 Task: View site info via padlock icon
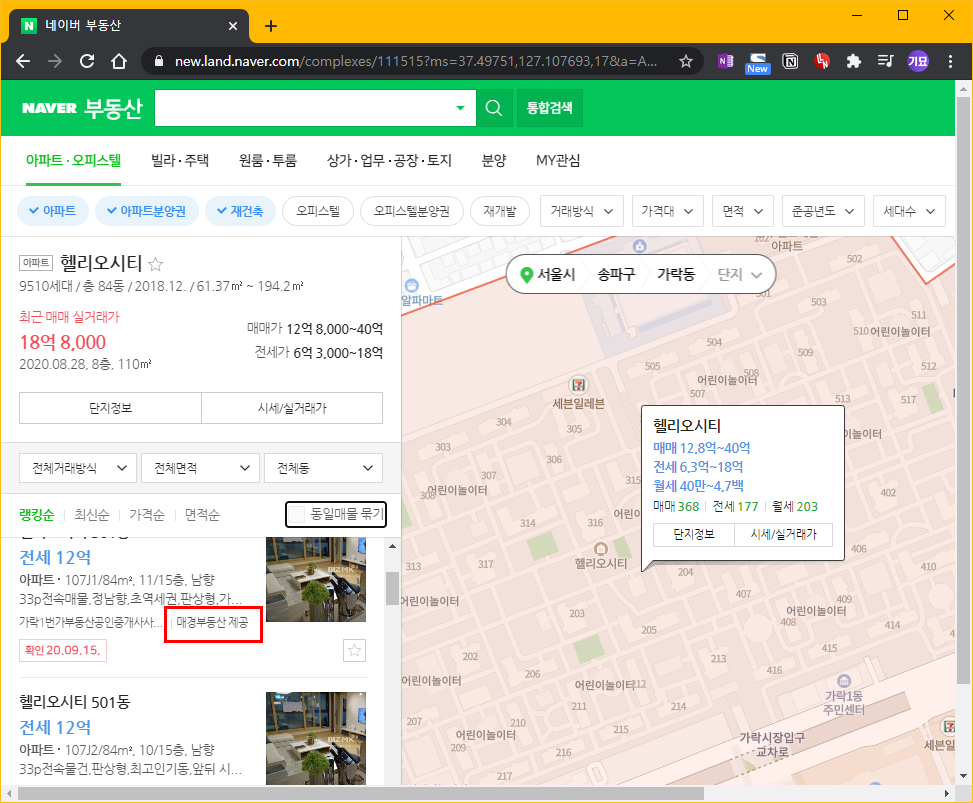point(159,61)
